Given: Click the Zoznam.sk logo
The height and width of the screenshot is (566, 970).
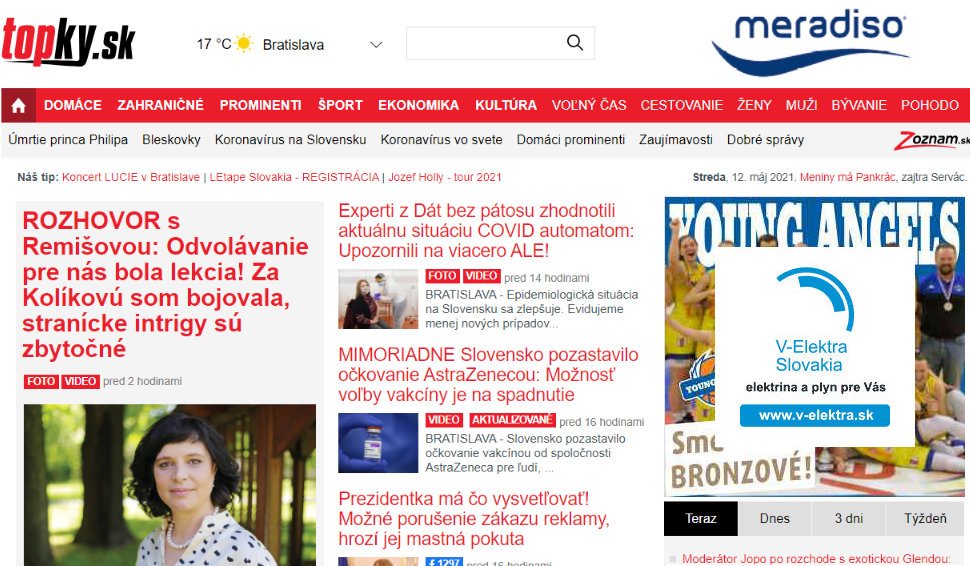Looking at the screenshot, I should click(x=932, y=140).
